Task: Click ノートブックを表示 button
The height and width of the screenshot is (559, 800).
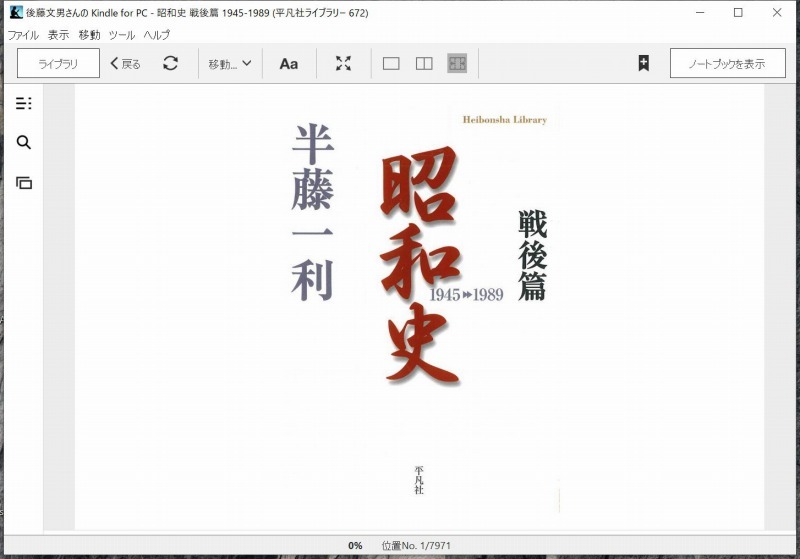Action: point(728,63)
